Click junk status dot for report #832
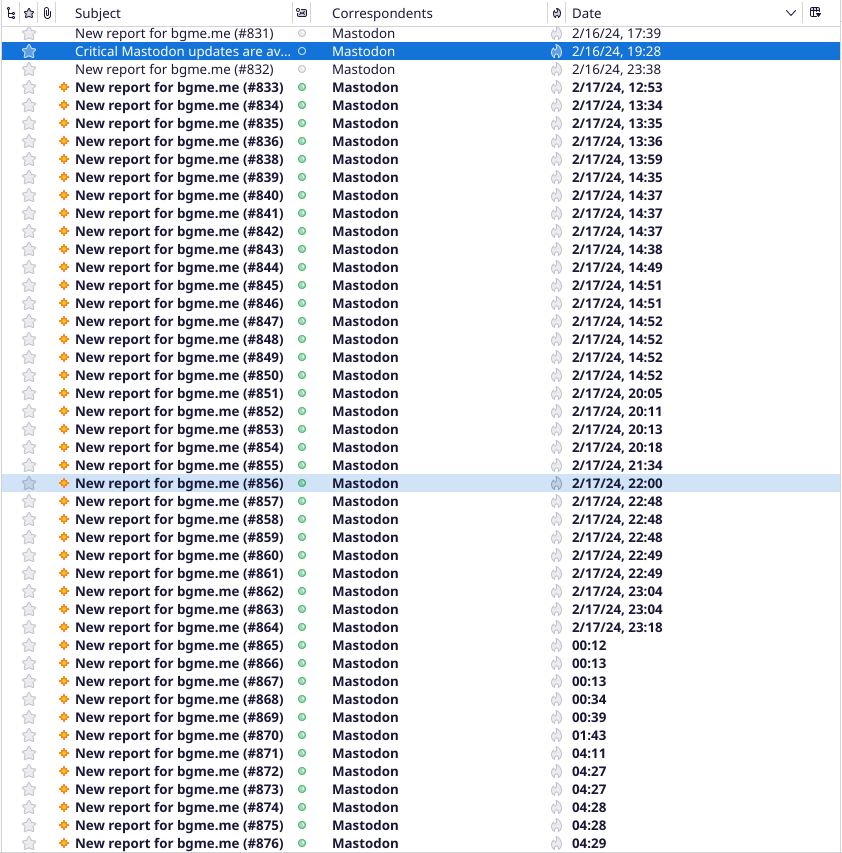Screen dimensions: 842x853 tap(301, 69)
